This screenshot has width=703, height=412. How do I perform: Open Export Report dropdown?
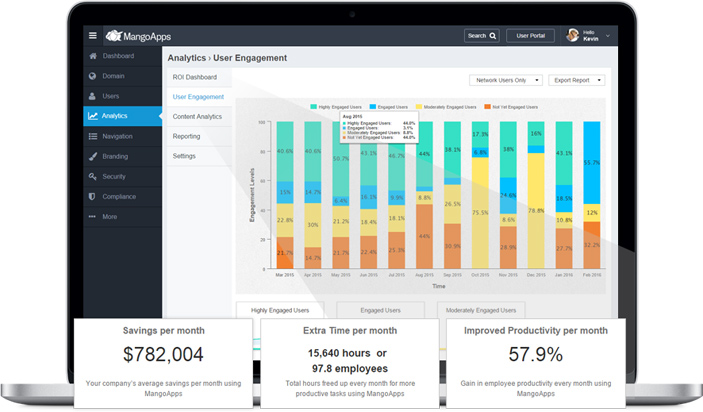pyautogui.click(x=577, y=80)
